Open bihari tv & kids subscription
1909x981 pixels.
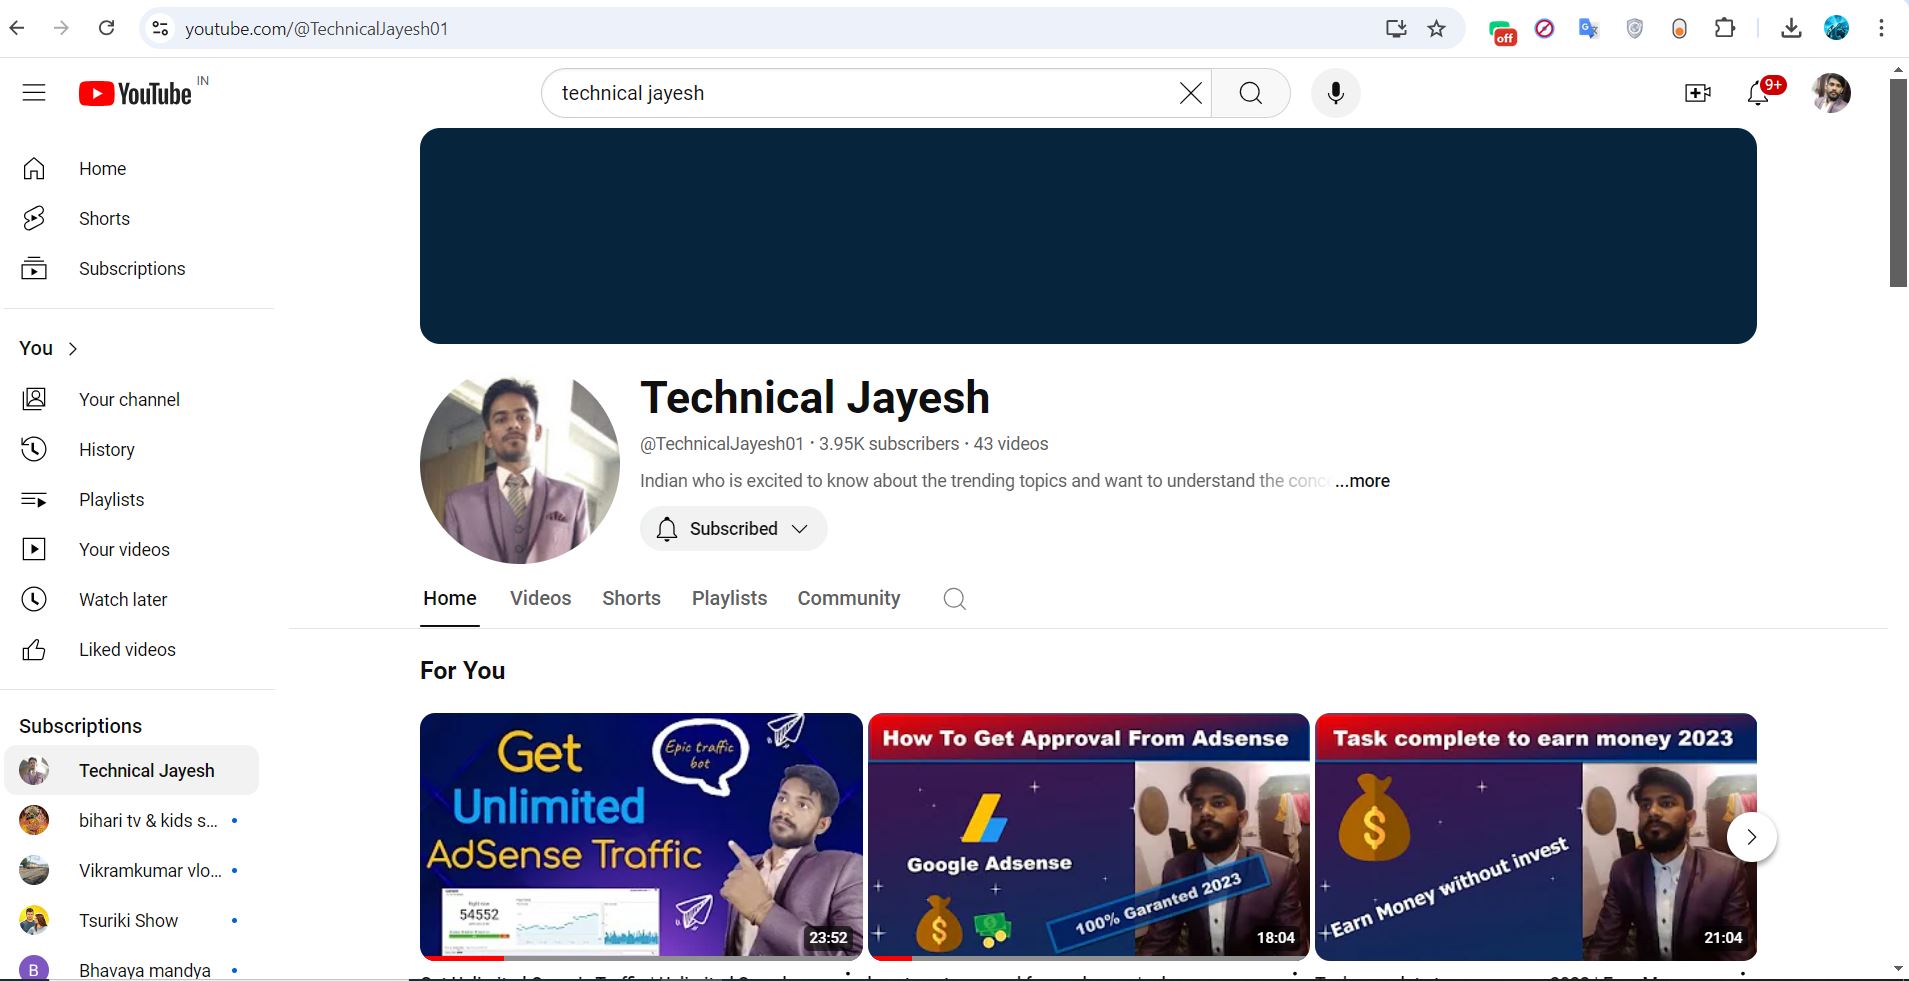pos(132,821)
